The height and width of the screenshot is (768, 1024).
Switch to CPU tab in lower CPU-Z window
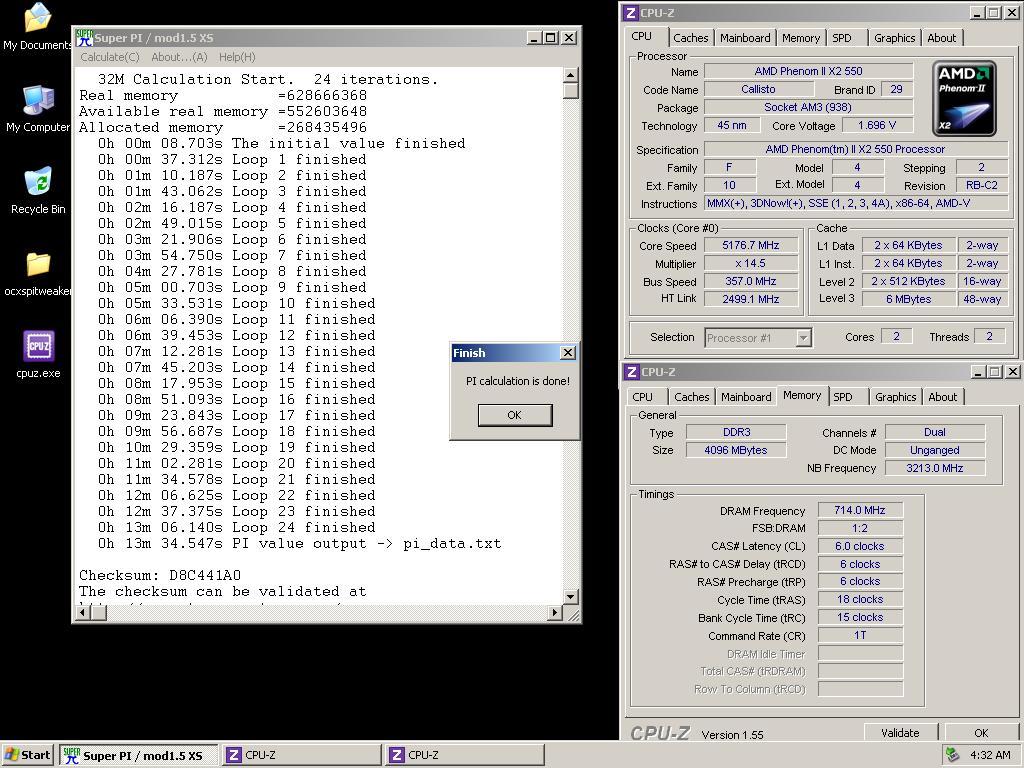642,397
